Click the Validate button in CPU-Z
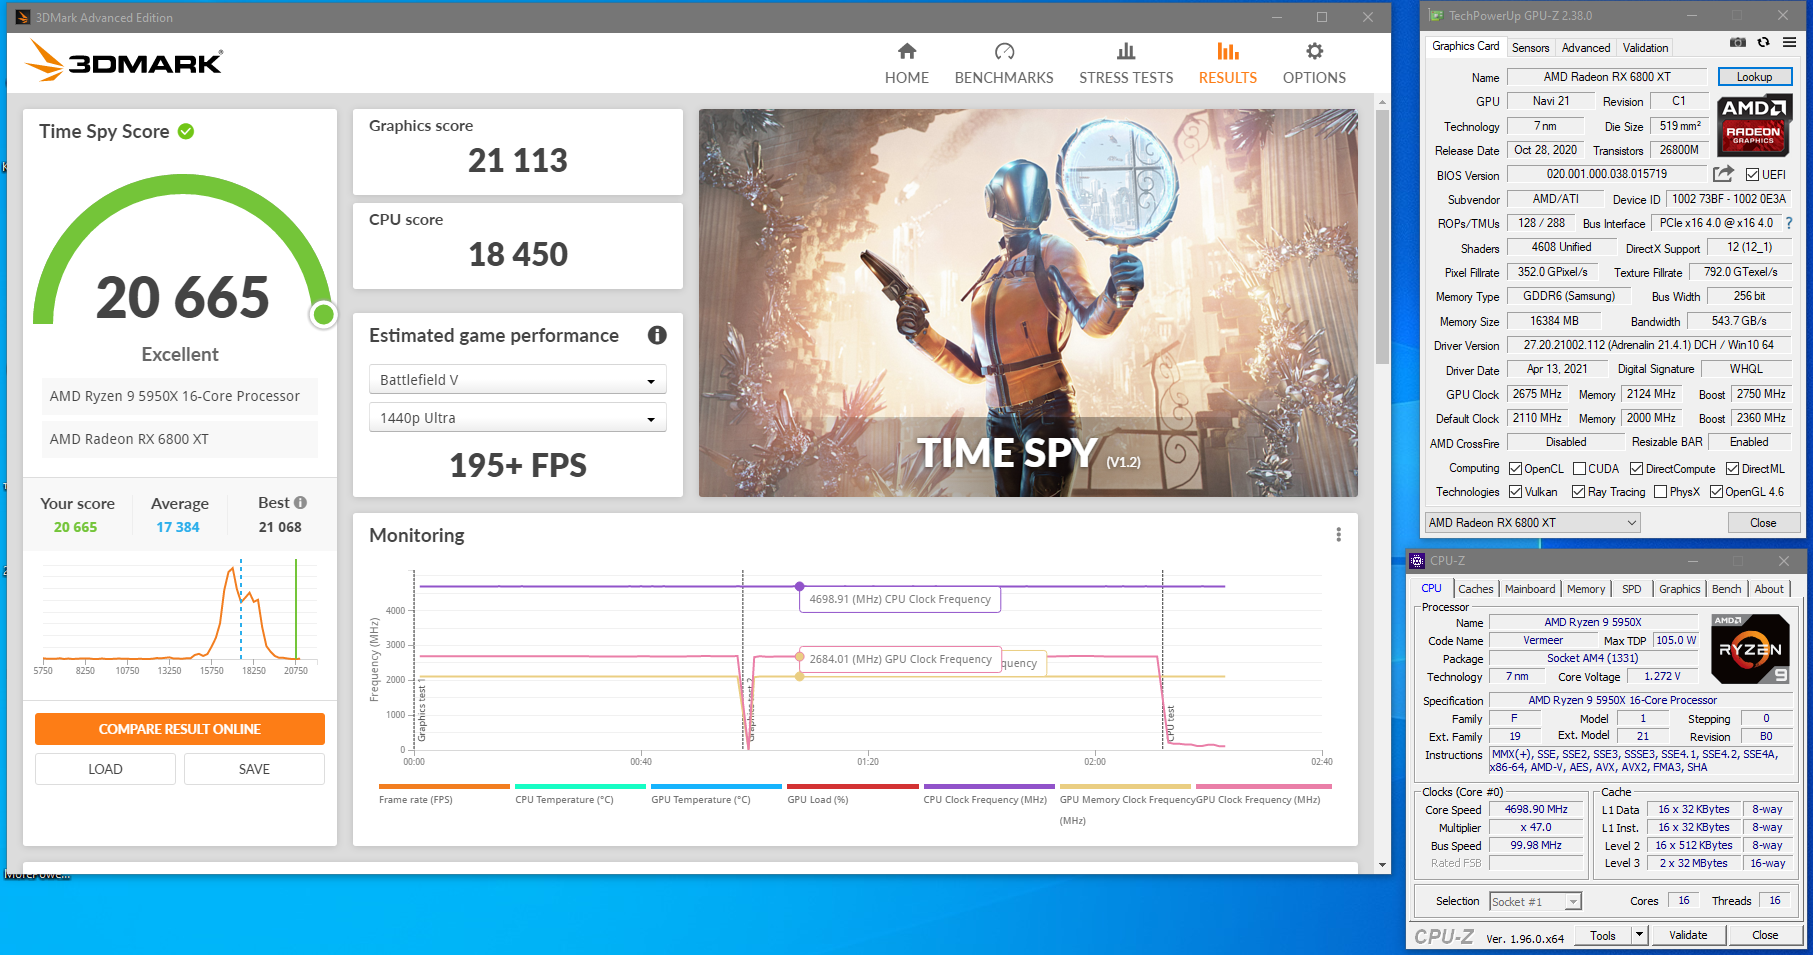 [1688, 935]
